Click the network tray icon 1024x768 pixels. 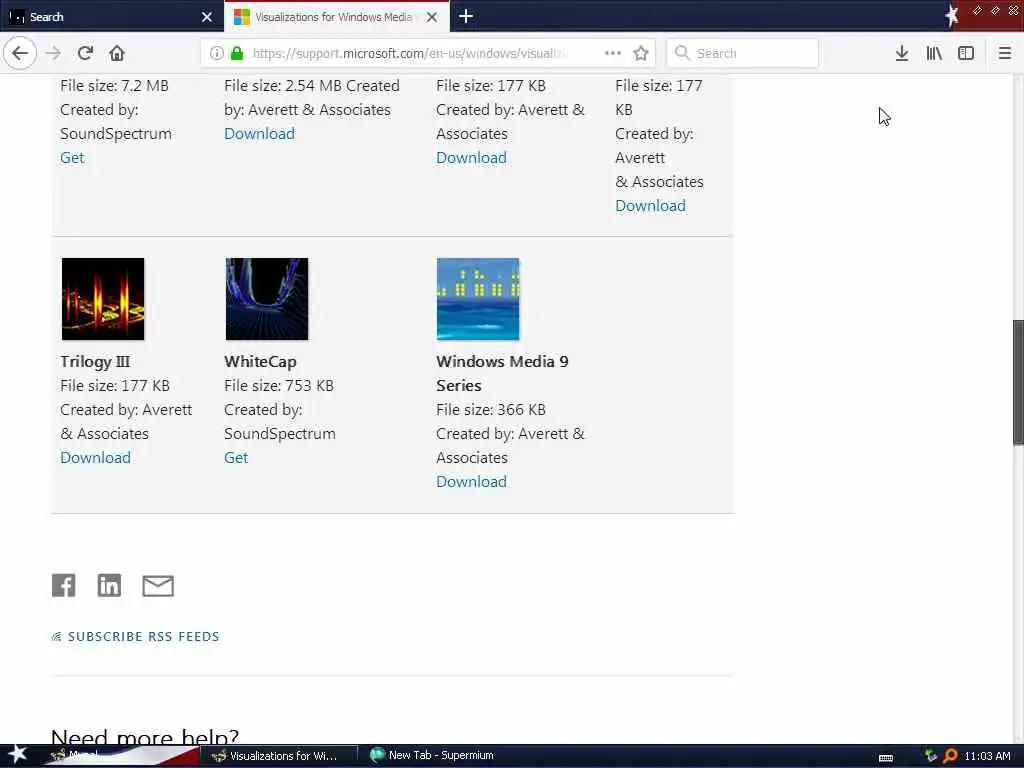click(x=931, y=756)
